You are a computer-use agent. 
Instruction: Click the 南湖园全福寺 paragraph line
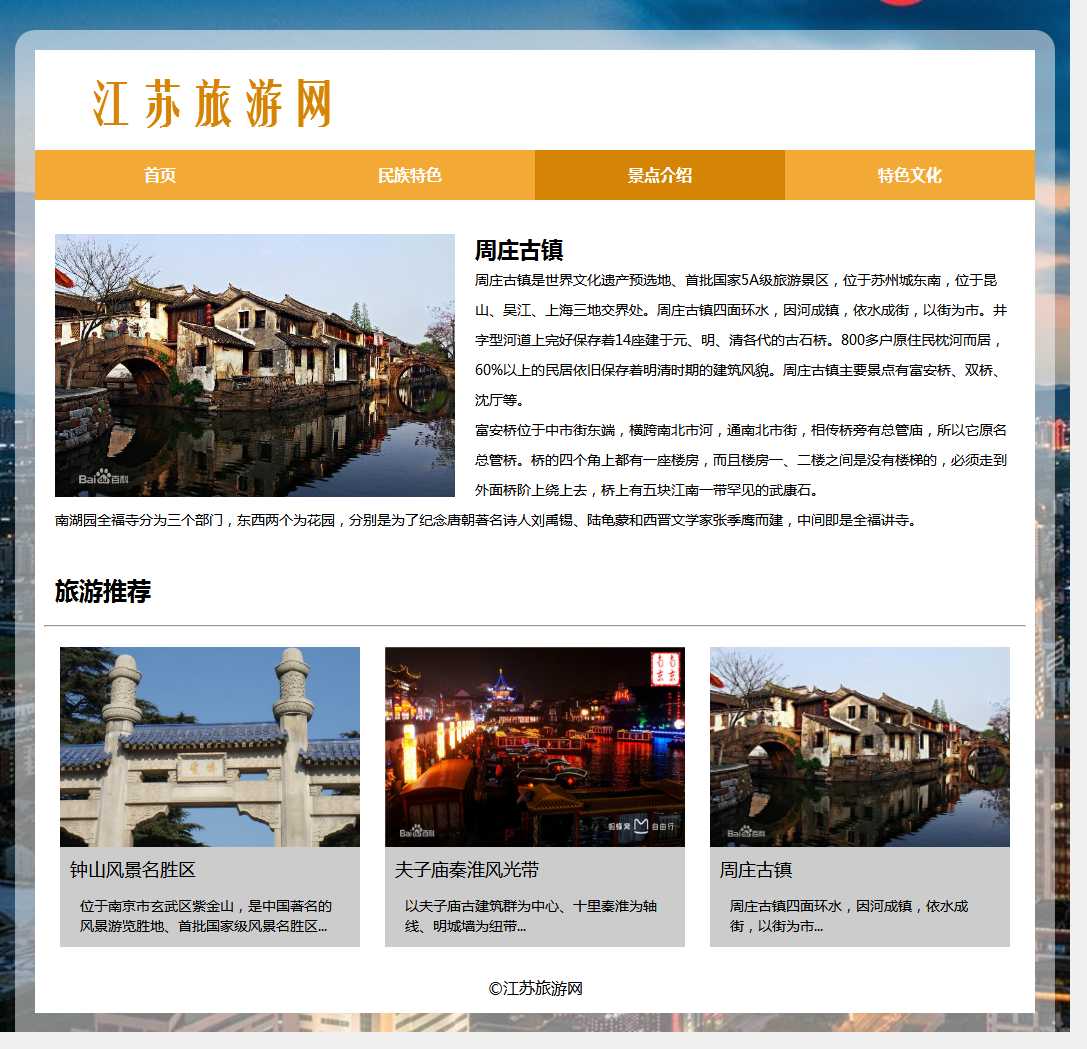[486, 520]
